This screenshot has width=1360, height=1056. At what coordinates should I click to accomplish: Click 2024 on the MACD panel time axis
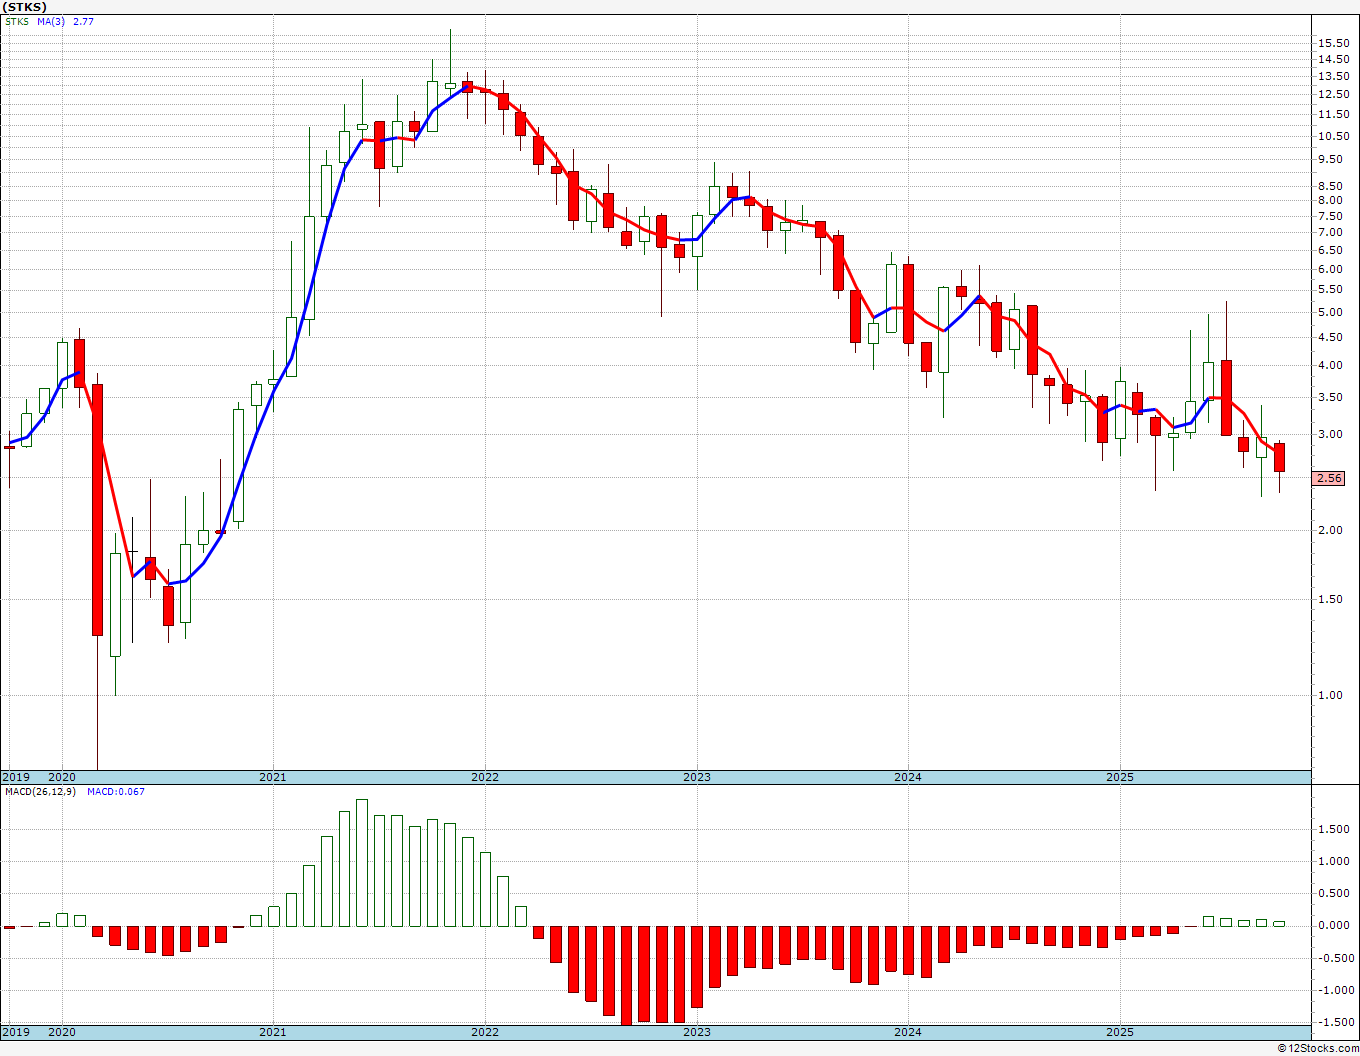point(907,1032)
